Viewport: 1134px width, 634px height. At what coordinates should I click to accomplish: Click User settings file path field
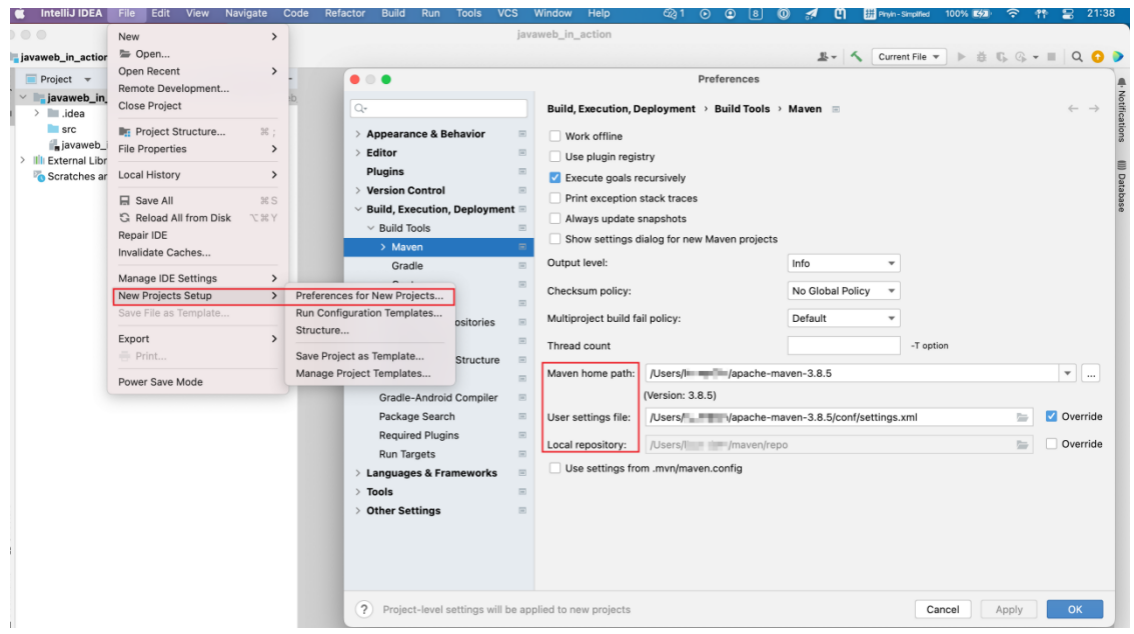point(838,417)
